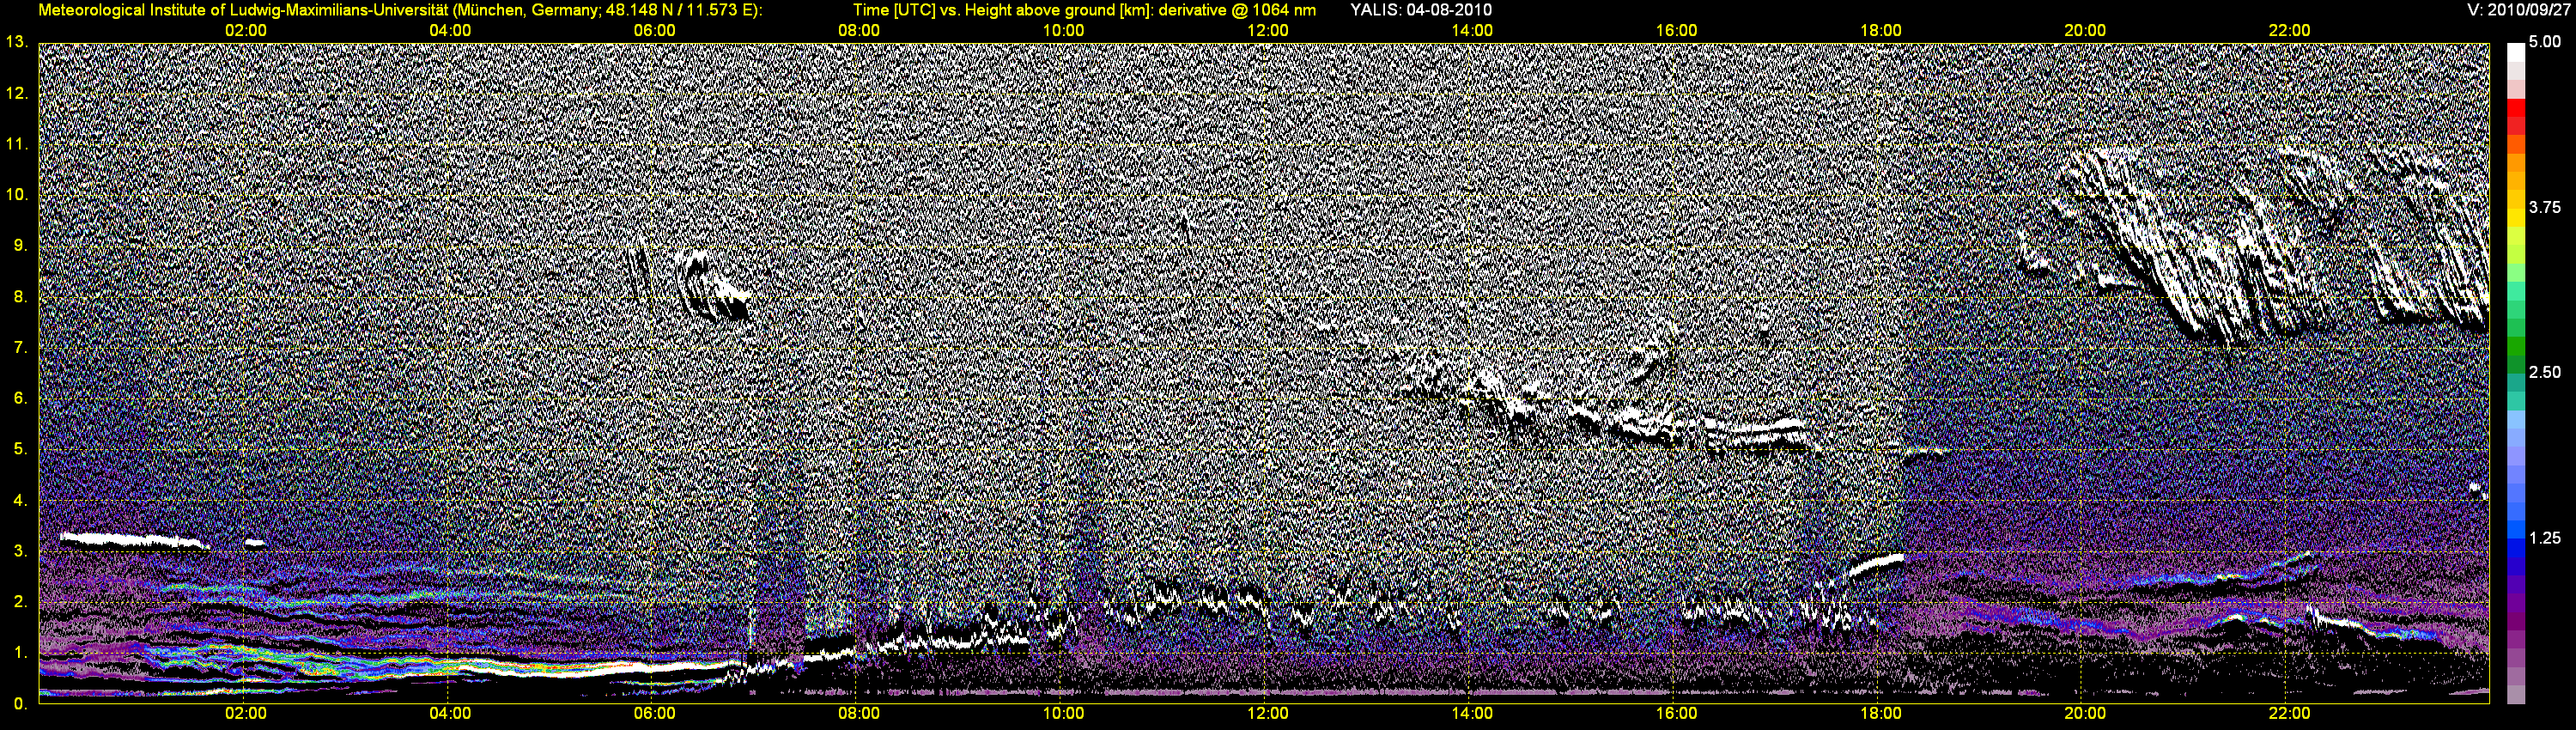Click the 'YALIS: 04-08-2010' label
Viewport: 2576px width, 730px height.
[1420, 10]
